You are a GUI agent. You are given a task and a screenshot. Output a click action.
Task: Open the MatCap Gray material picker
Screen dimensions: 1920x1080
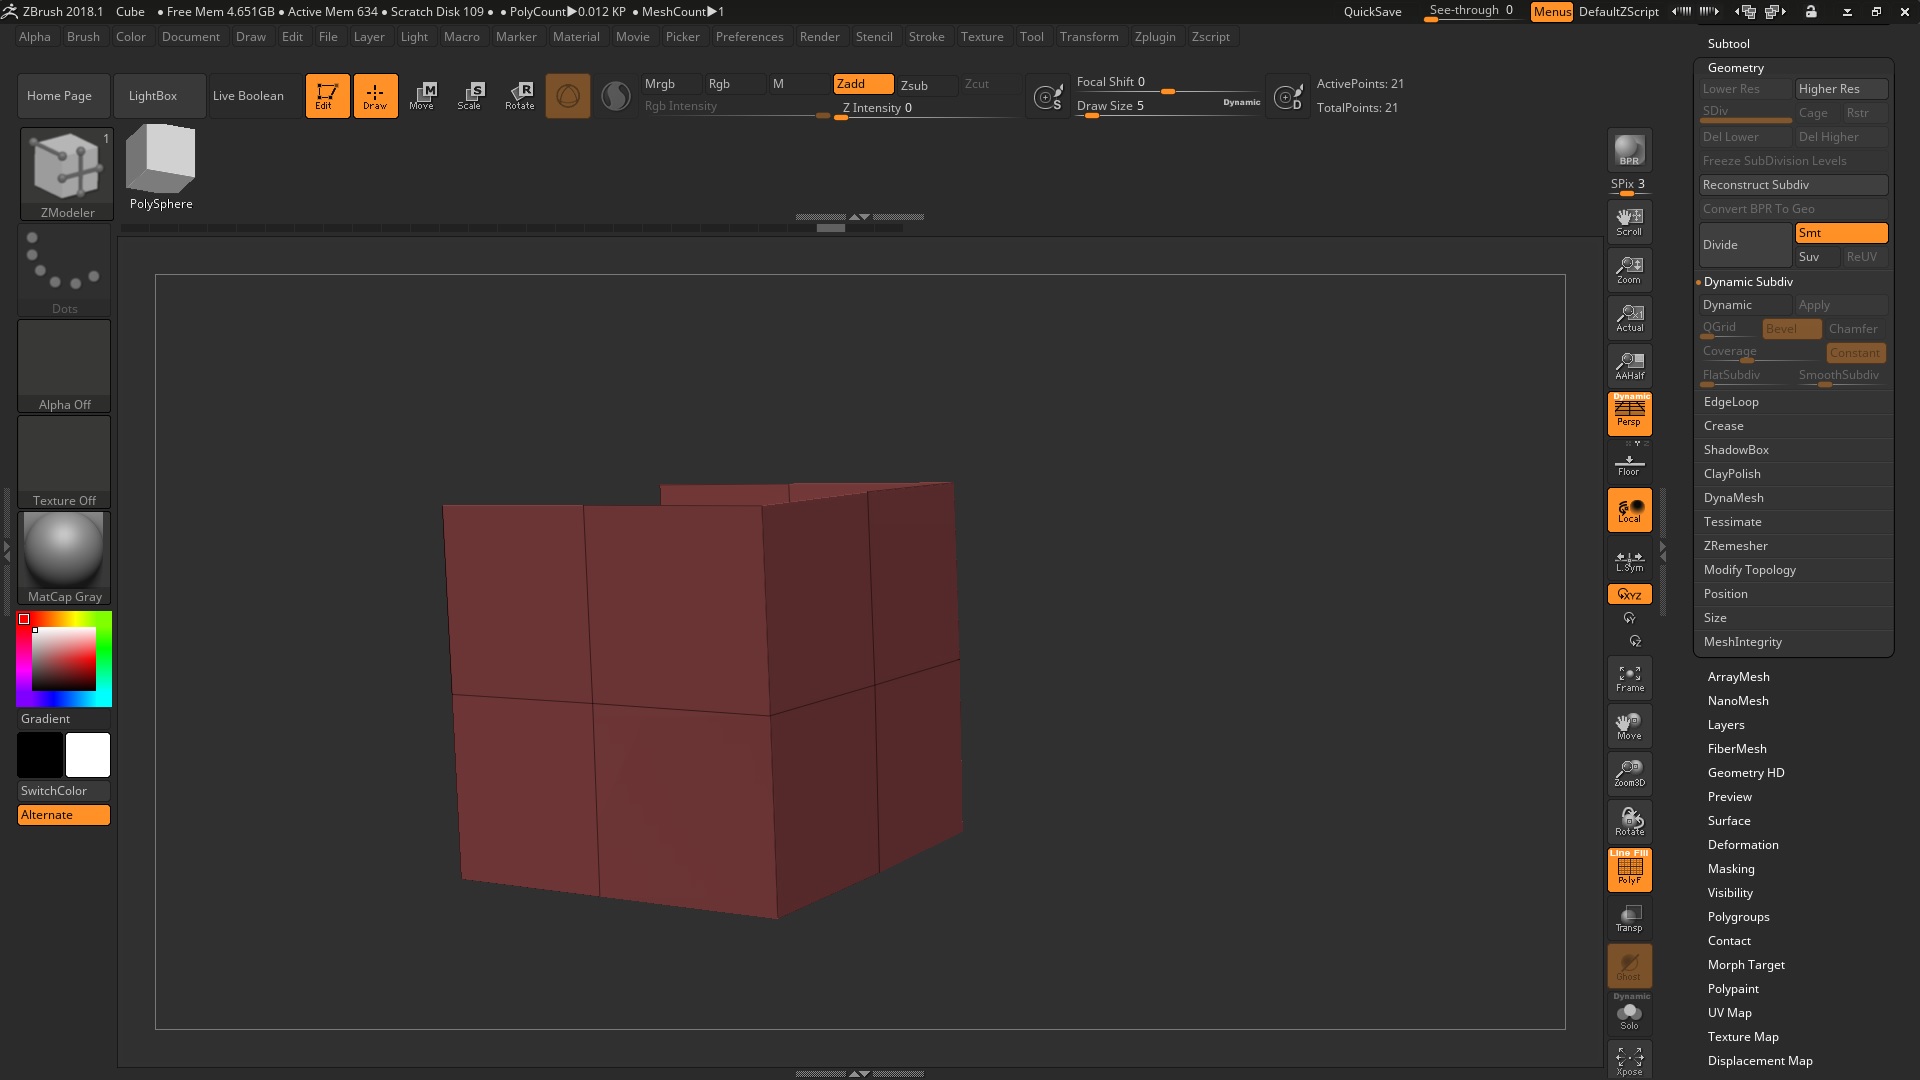tap(64, 558)
